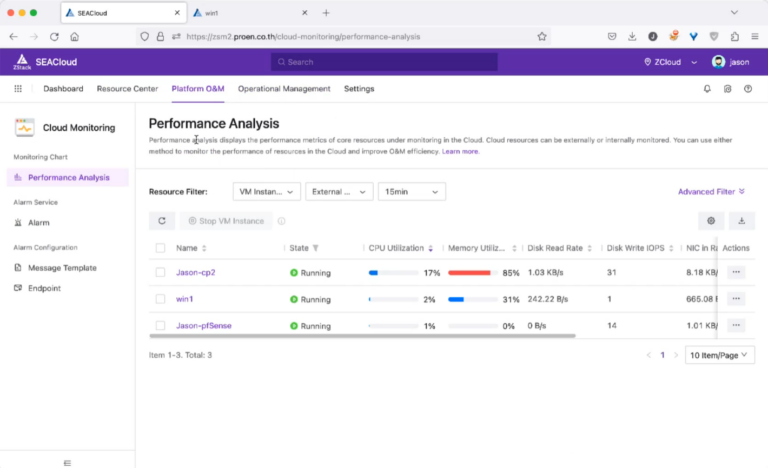
Task: Sort by Name column arrows
Action: coord(204,248)
